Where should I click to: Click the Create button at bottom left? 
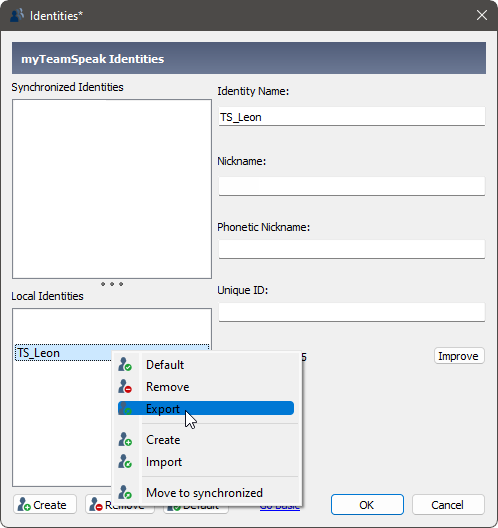point(45,504)
